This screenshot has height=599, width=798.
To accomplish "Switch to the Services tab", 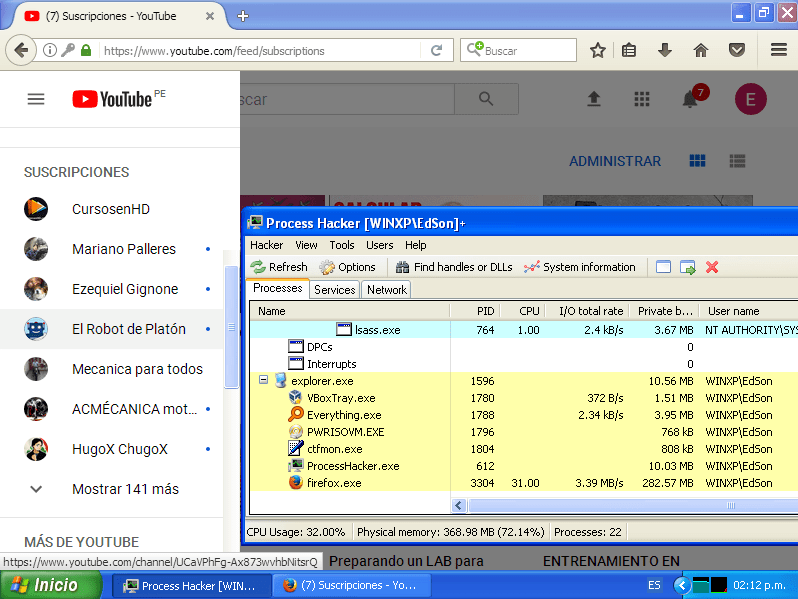I will 334,289.
